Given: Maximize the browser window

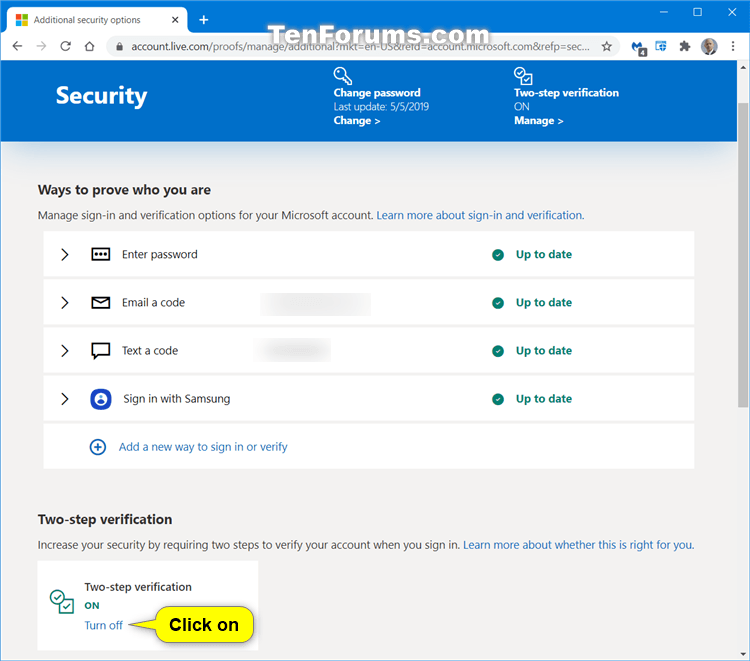Looking at the screenshot, I should click(x=697, y=12).
